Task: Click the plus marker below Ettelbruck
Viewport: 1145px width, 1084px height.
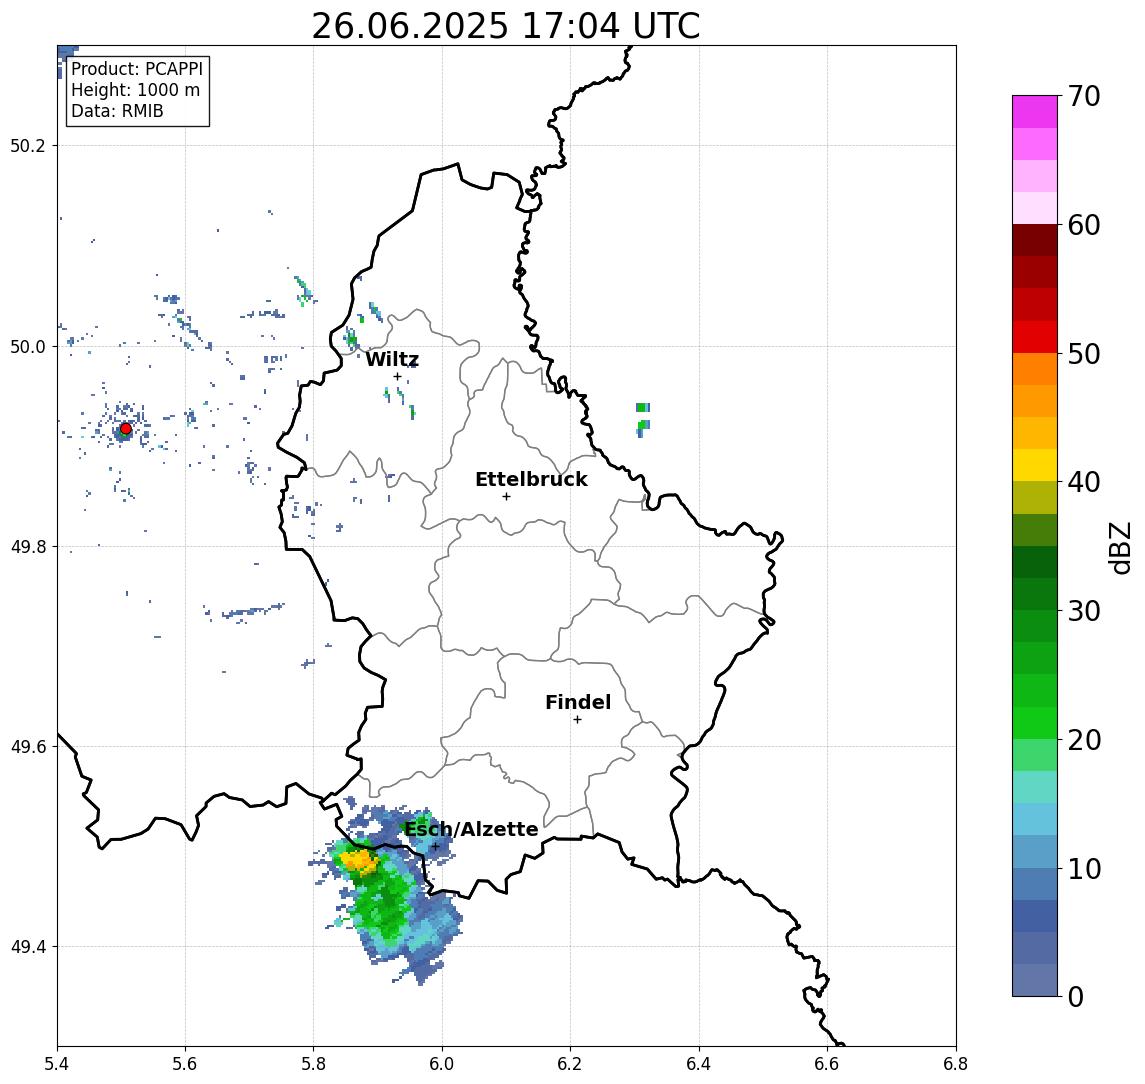Action: [x=506, y=497]
